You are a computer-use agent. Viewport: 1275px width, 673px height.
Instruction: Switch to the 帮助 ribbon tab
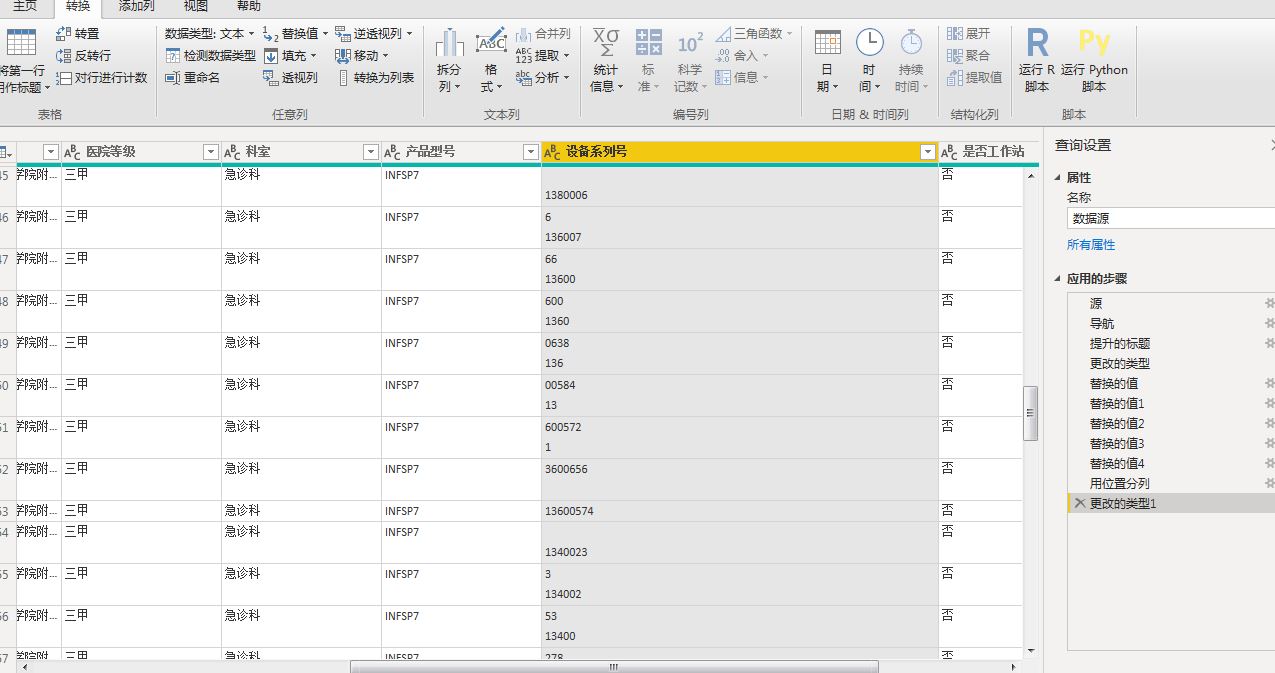(248, 6)
